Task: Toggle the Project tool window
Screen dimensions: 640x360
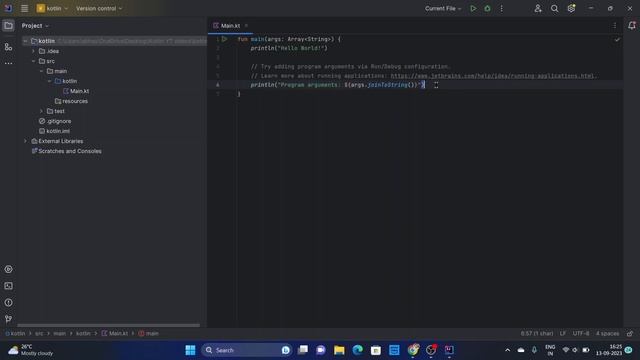Action: [x=8, y=26]
